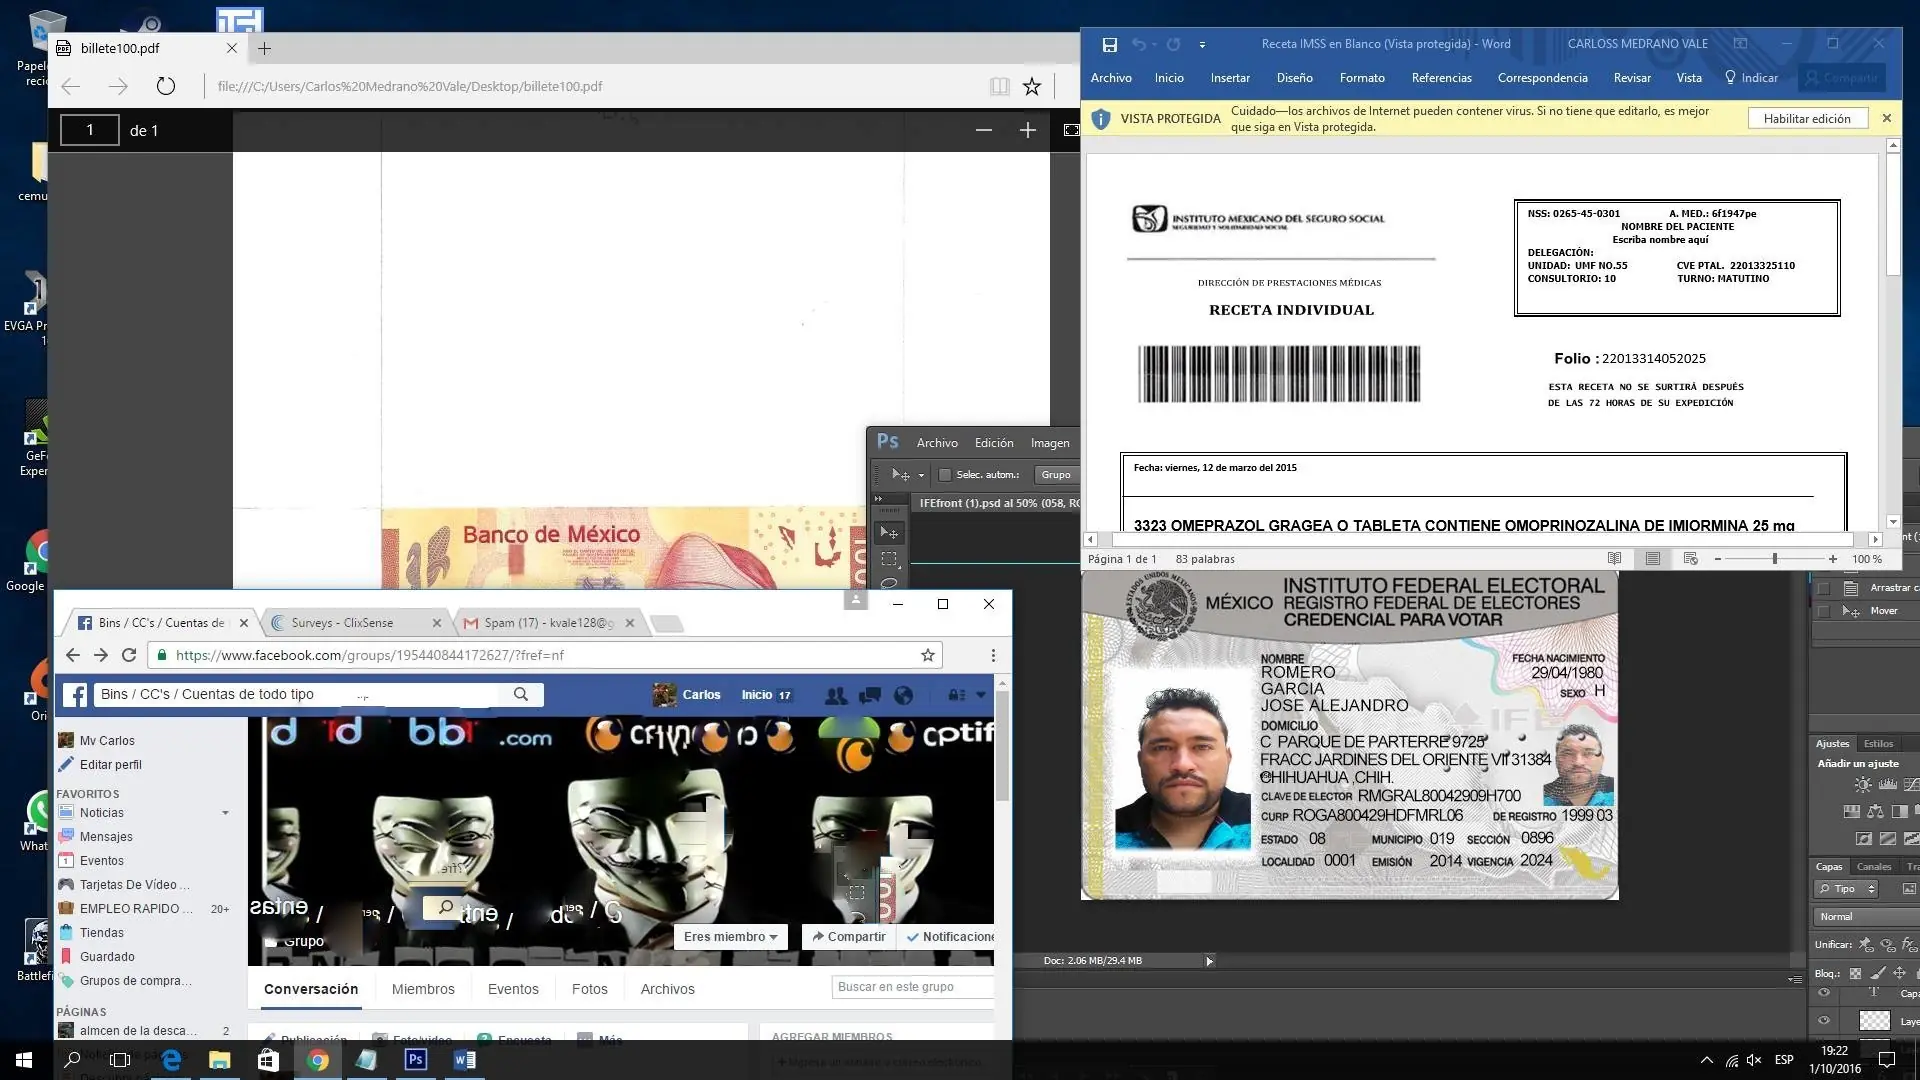1920x1080 pixels.
Task: Open Facebook notifications globe icon
Action: 903,695
